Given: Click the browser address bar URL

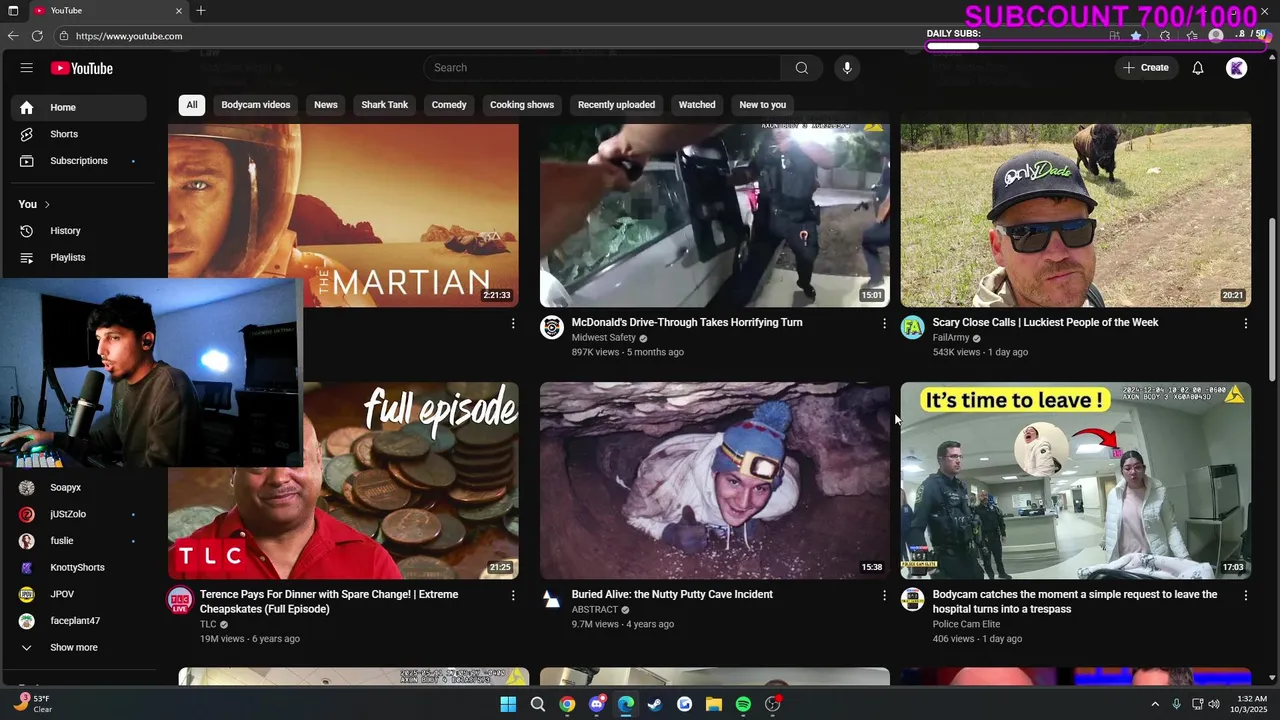Looking at the screenshot, I should point(129,36).
